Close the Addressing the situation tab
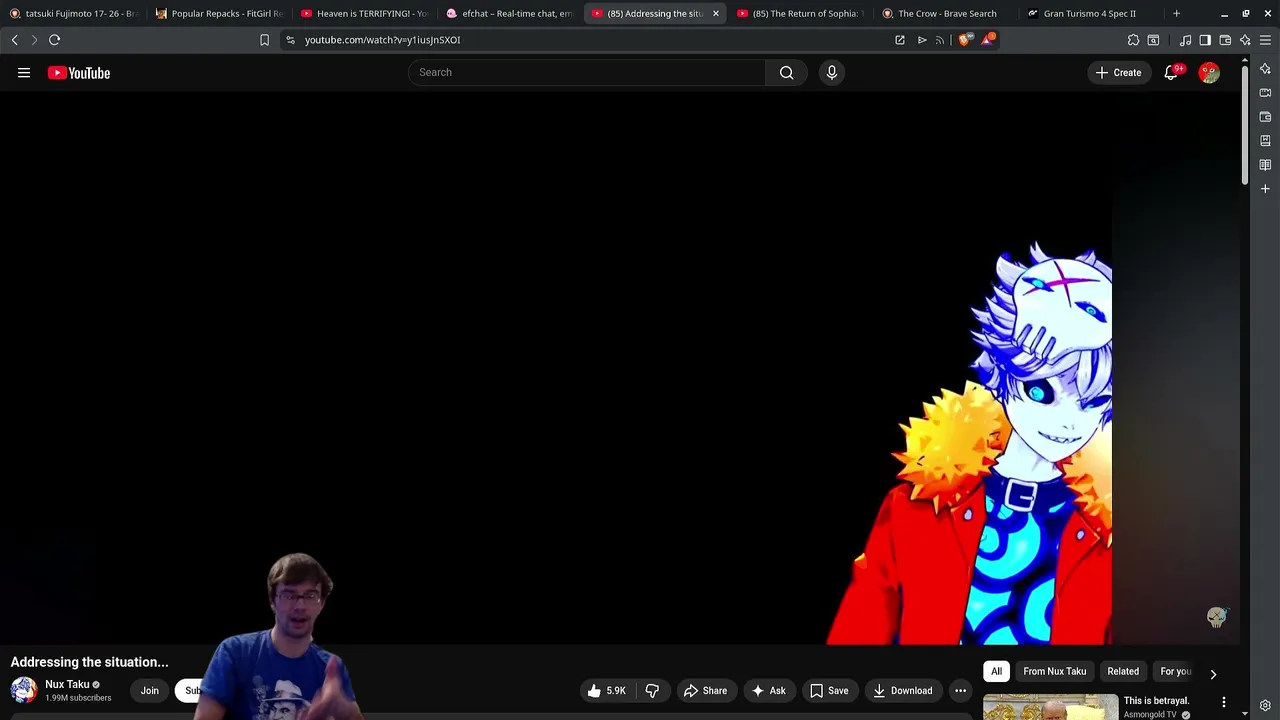1280x720 pixels. 715,13
